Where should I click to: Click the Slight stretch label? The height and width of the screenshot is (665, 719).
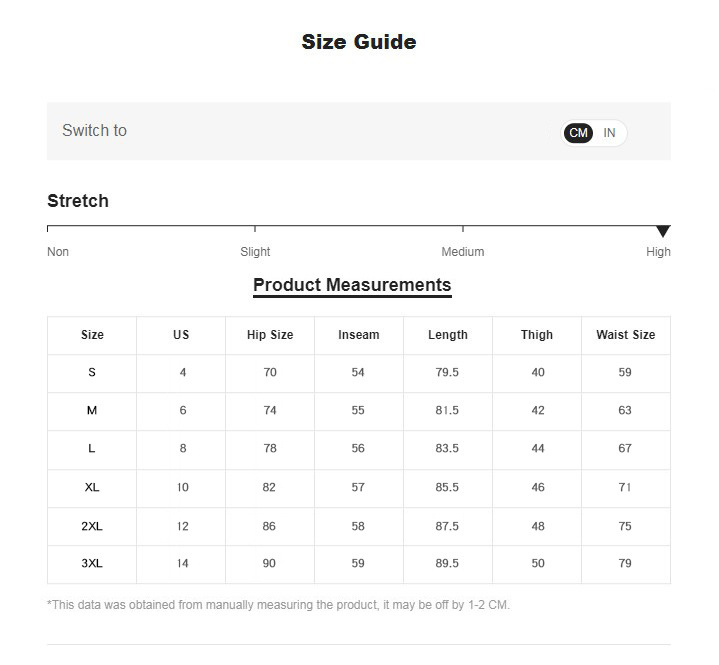(255, 252)
